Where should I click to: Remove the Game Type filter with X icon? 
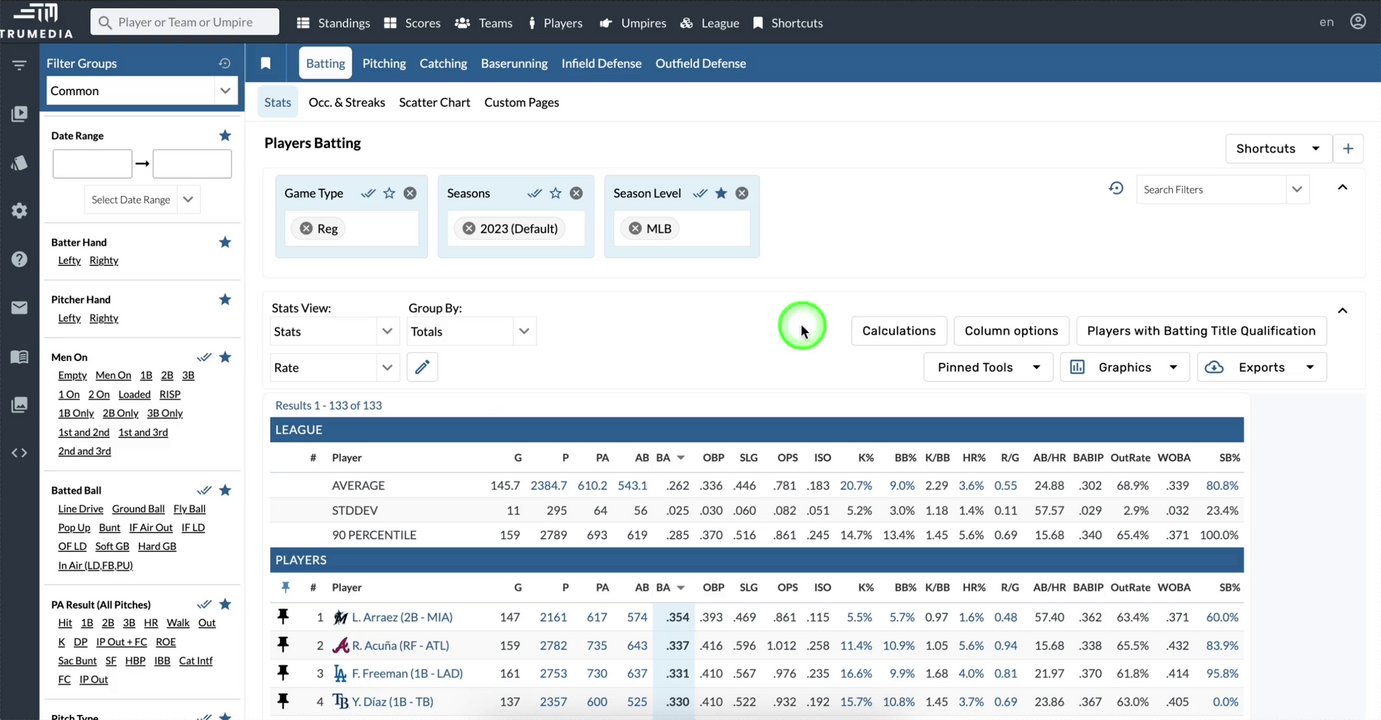click(x=410, y=193)
